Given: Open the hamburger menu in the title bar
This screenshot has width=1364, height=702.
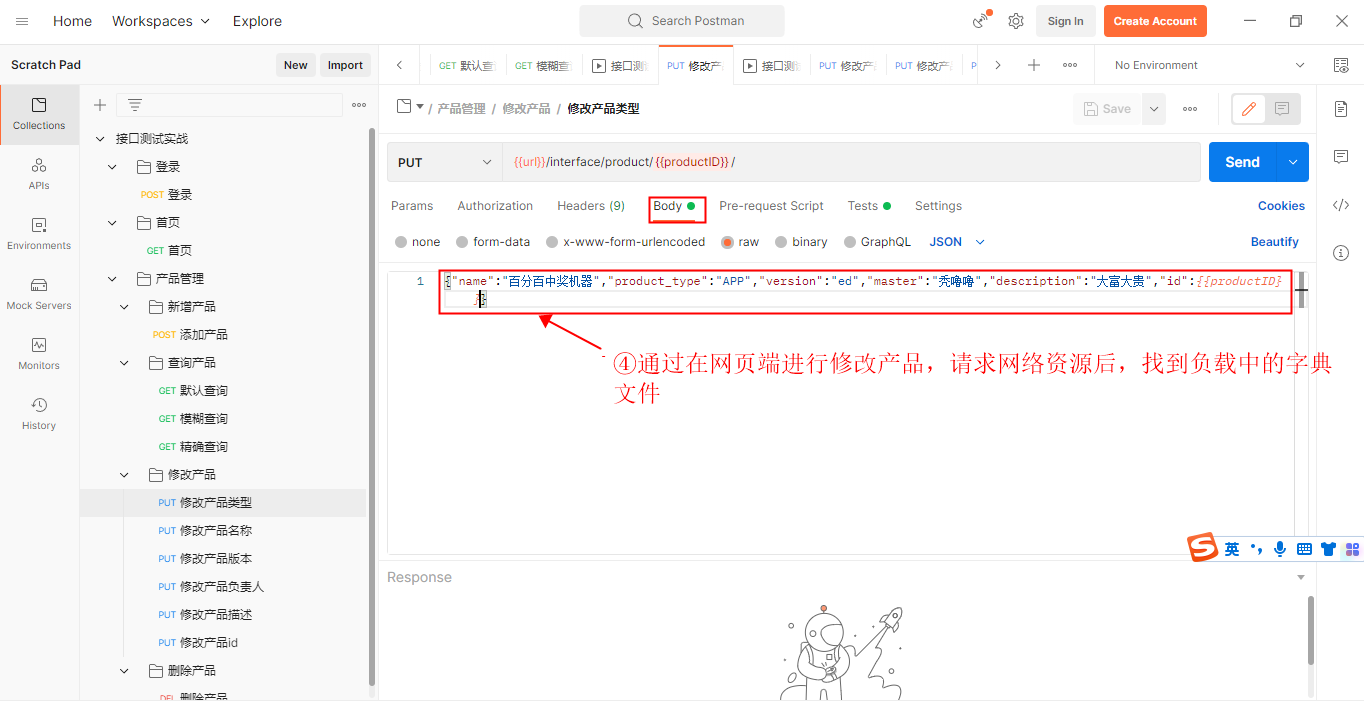Looking at the screenshot, I should click(x=22, y=21).
